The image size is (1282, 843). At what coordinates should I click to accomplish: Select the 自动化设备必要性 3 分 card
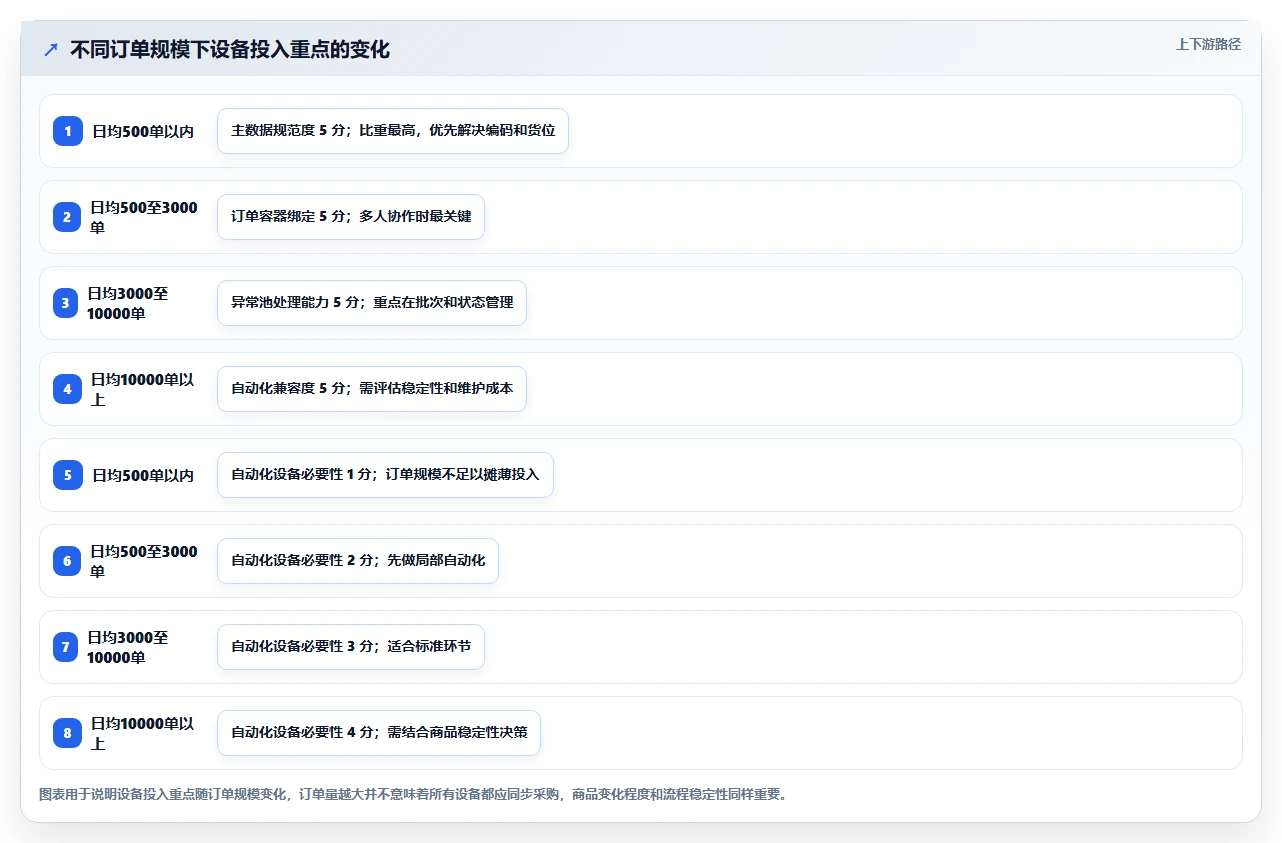pos(351,647)
